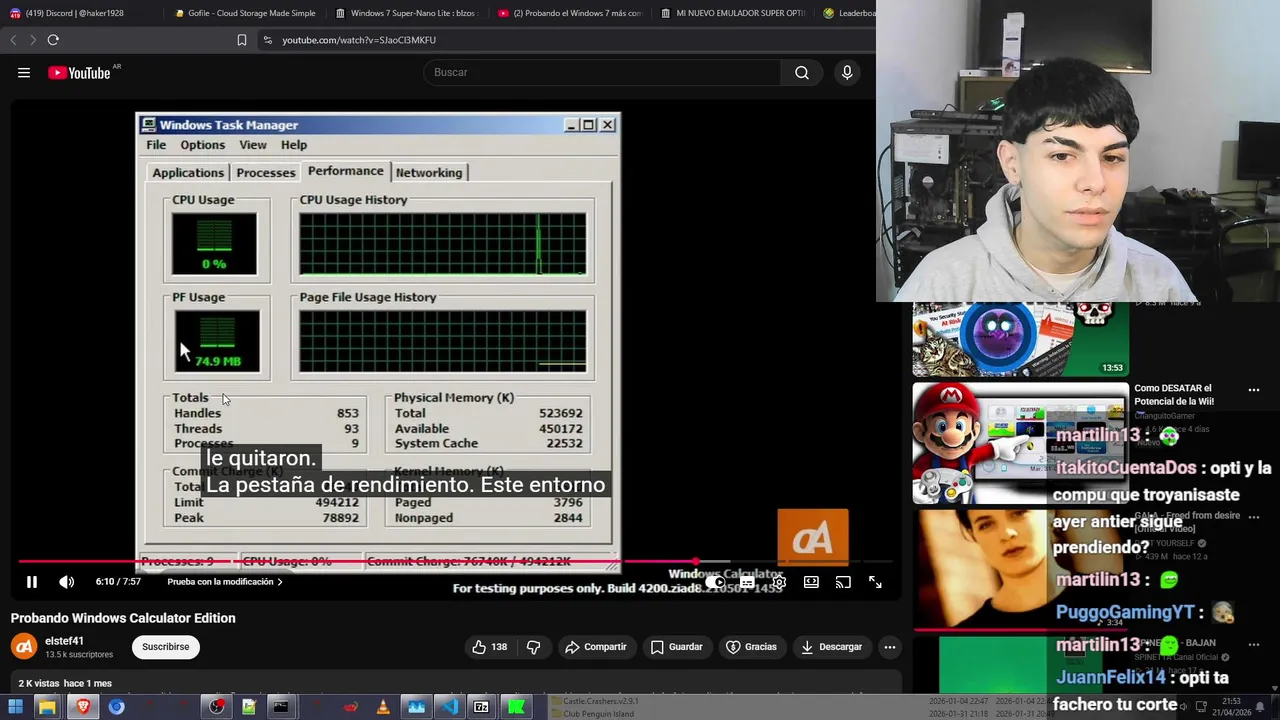
Task: Open VLC media player on taskbar
Action: [x=383, y=707]
